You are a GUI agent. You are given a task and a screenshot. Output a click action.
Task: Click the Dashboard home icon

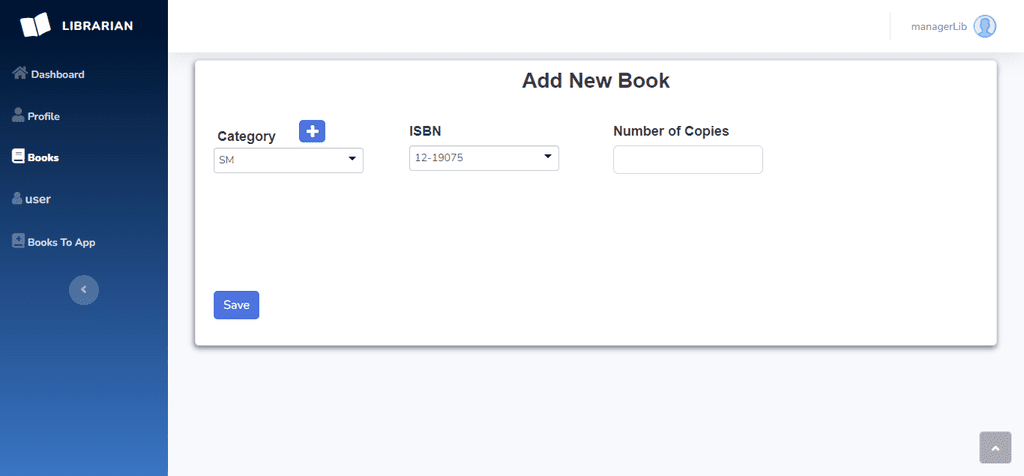[x=20, y=72]
